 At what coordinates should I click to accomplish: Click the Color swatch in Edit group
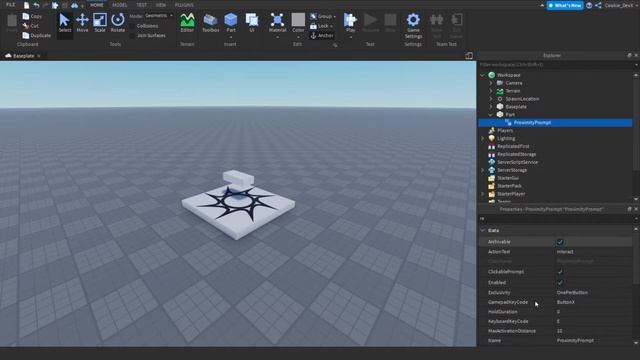(298, 20)
